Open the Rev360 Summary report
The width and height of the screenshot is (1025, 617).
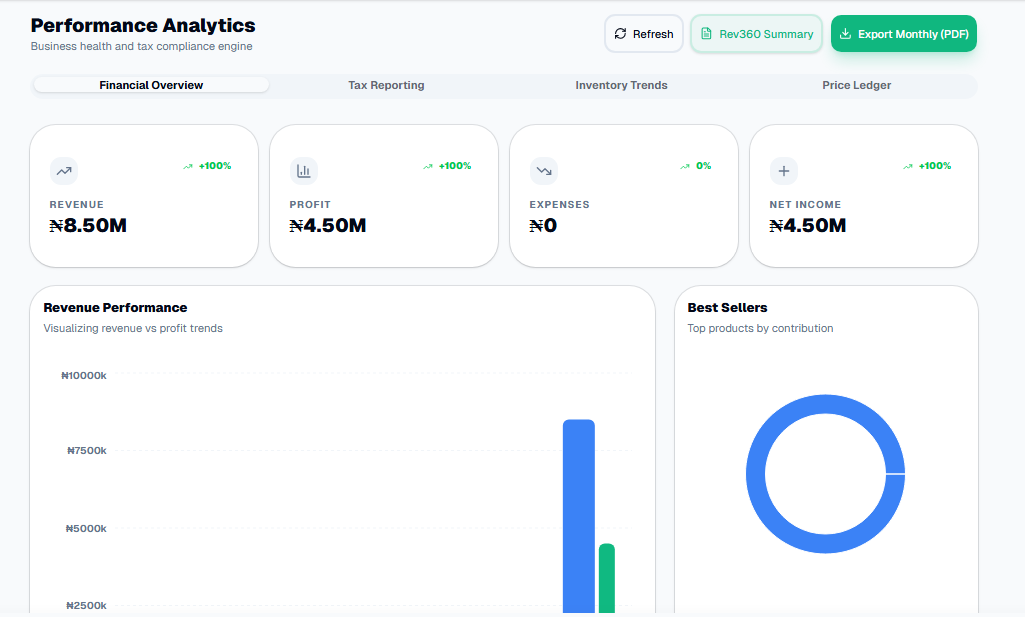[x=756, y=34]
